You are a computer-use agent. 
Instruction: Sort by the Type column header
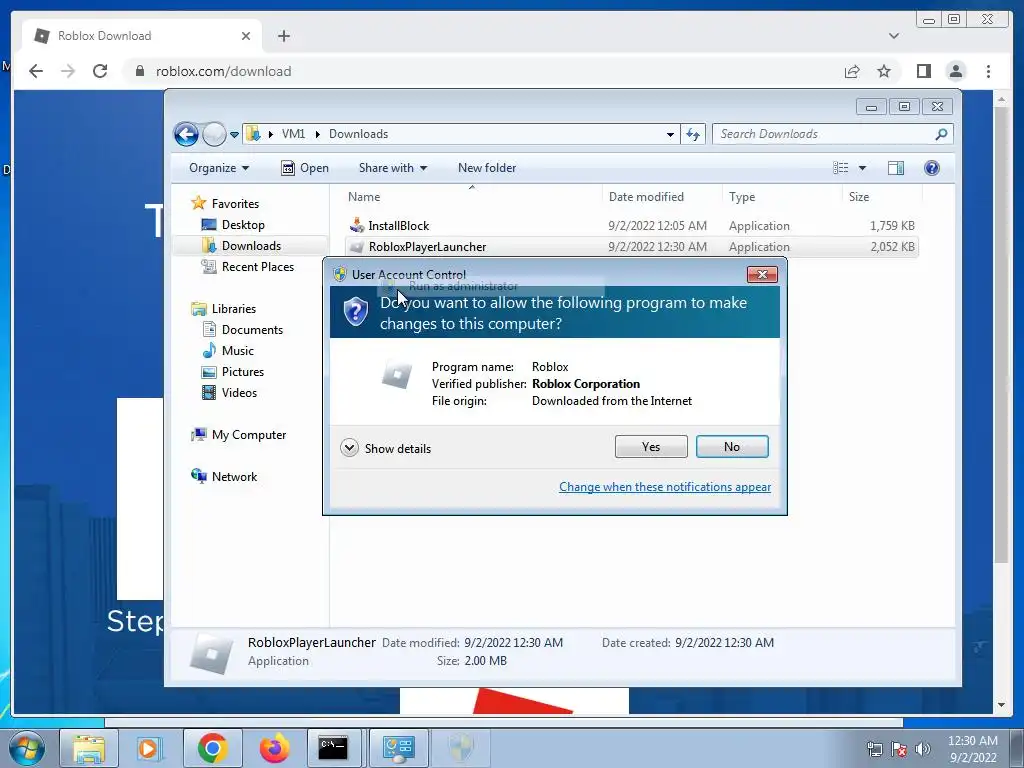[x=742, y=197]
